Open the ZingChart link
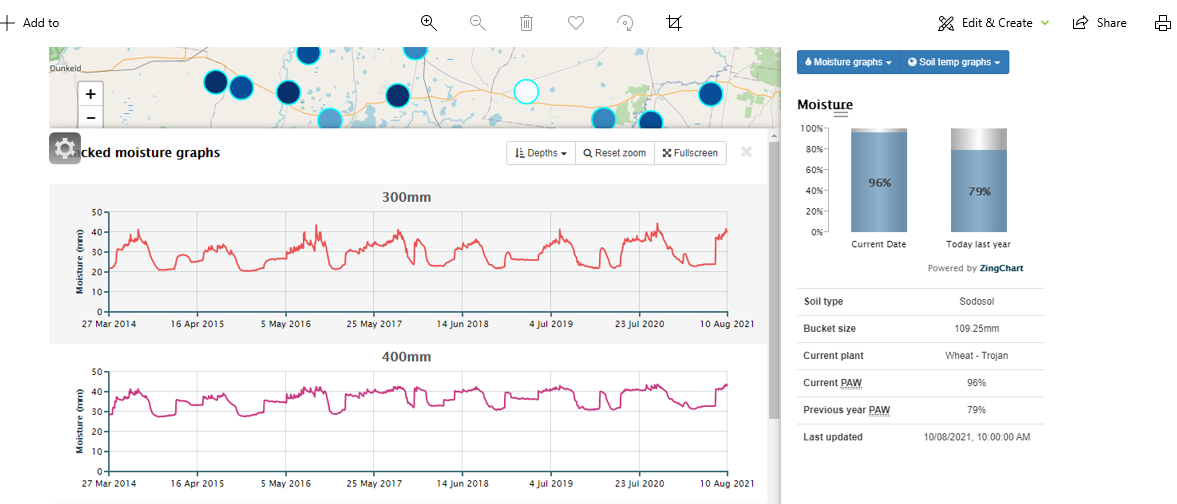This screenshot has width=1177, height=504. 1001,268
